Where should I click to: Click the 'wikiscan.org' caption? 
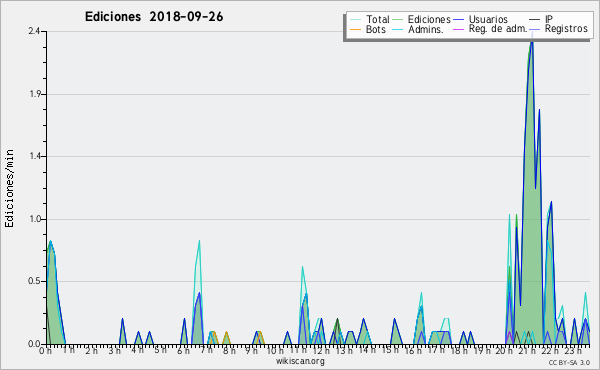coord(300,361)
